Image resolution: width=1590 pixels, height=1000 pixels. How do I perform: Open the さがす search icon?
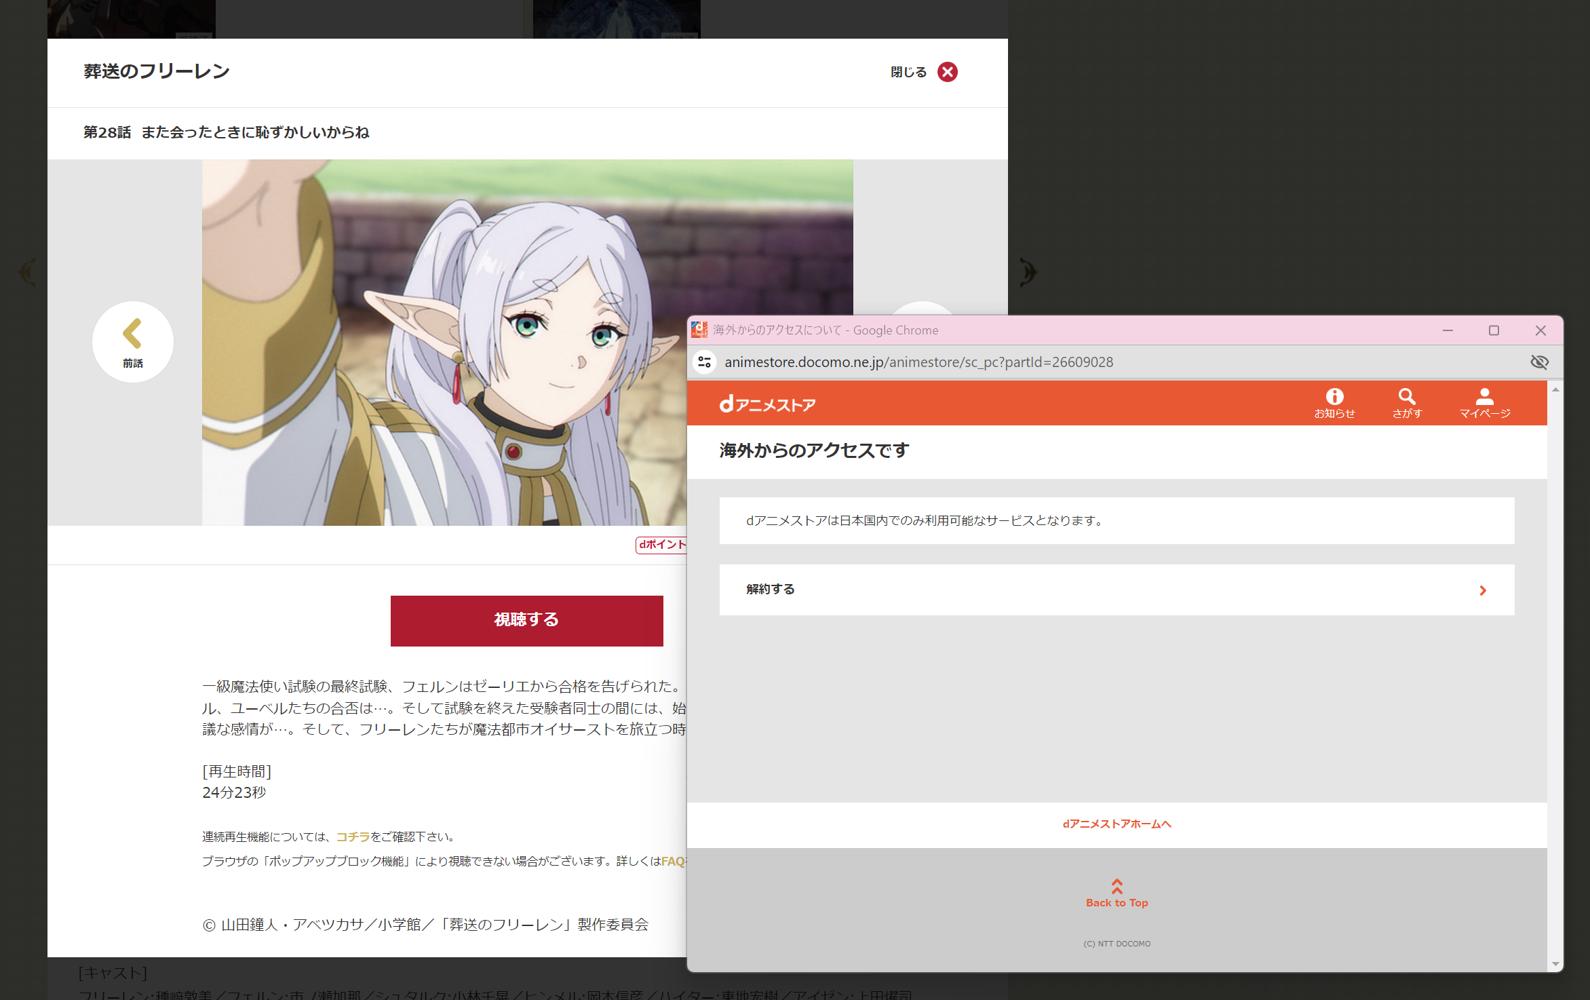(1407, 403)
